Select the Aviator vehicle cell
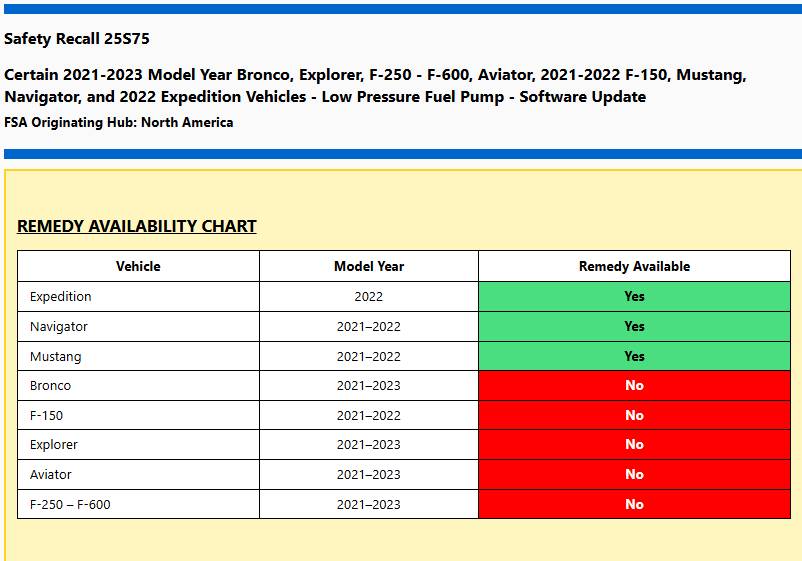The height and width of the screenshot is (561, 802). [138, 475]
